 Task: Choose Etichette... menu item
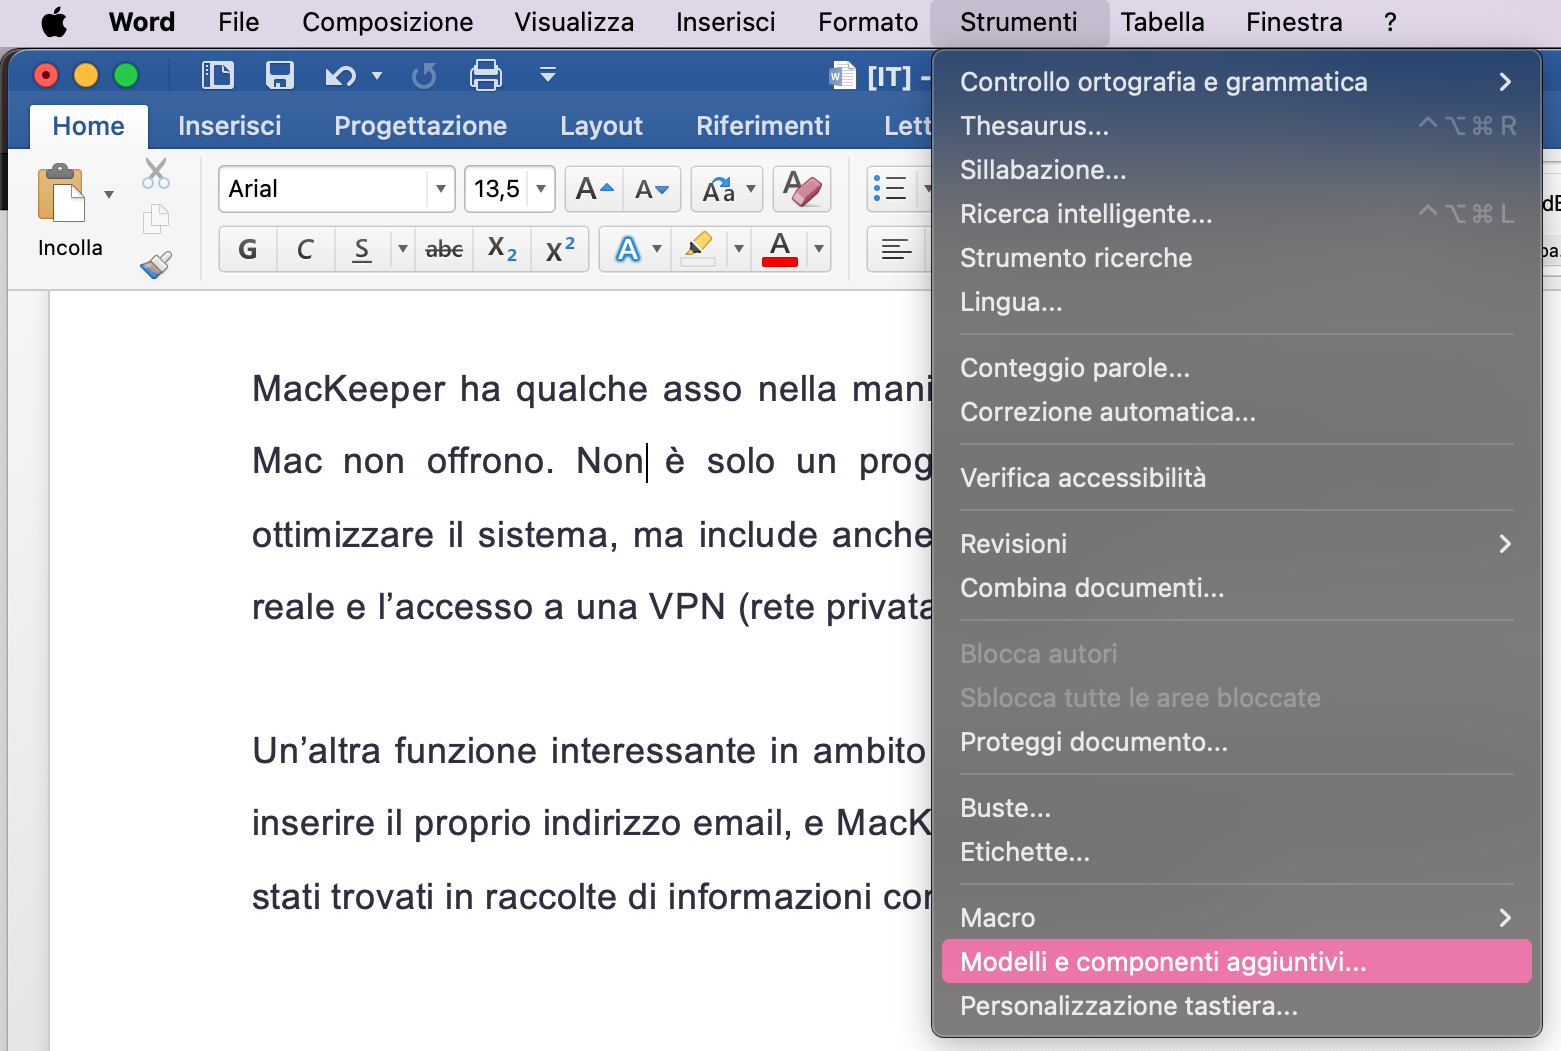(x=1237, y=852)
